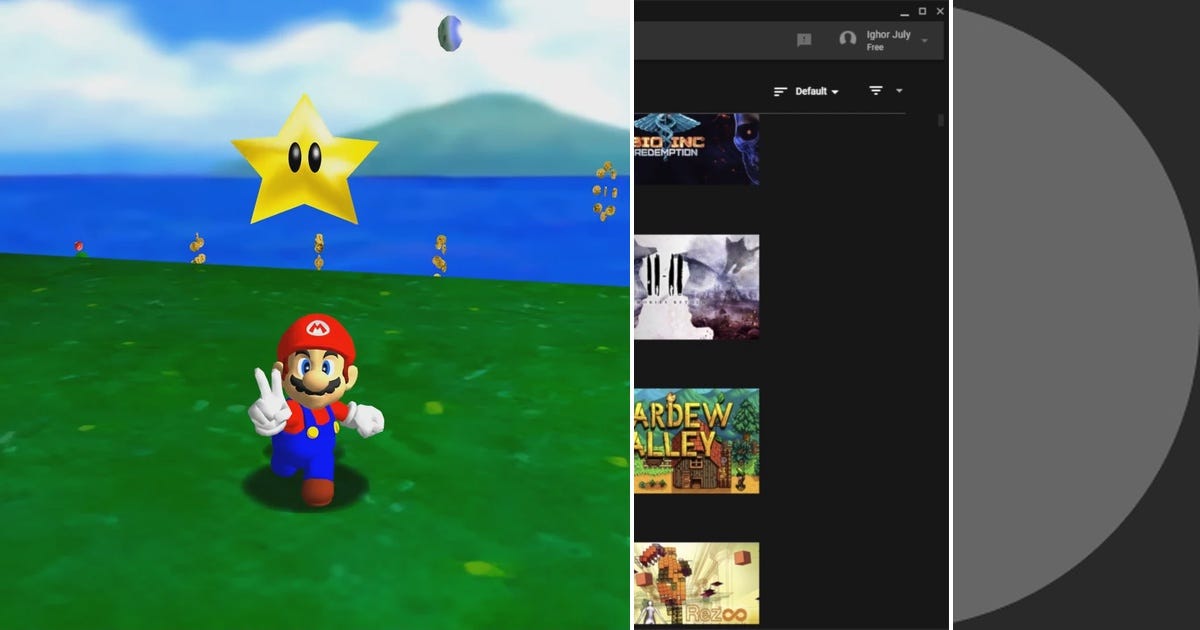Click the maximize window icon

point(922,11)
